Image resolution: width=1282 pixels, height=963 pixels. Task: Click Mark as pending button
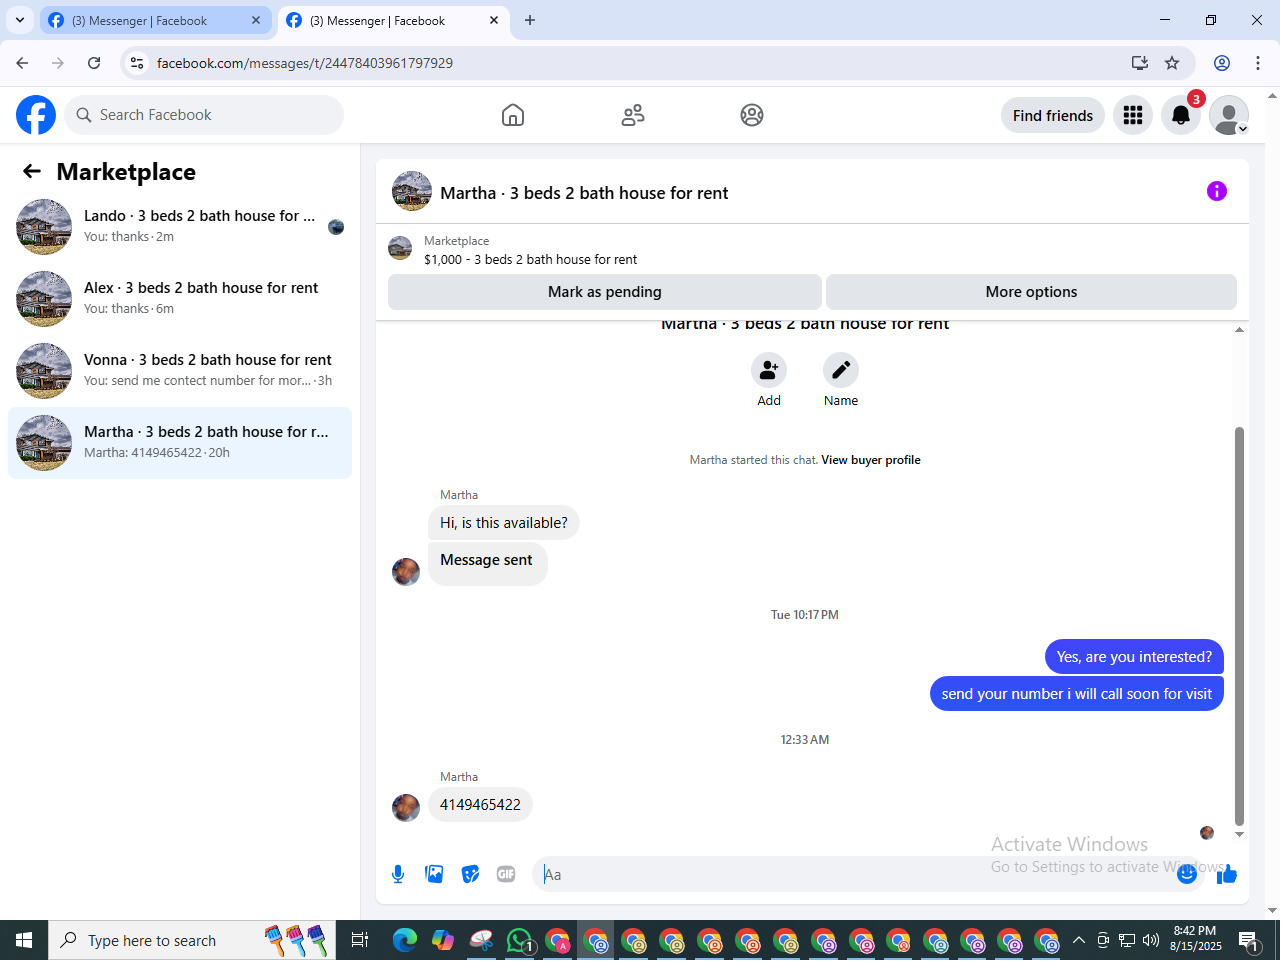[605, 292]
